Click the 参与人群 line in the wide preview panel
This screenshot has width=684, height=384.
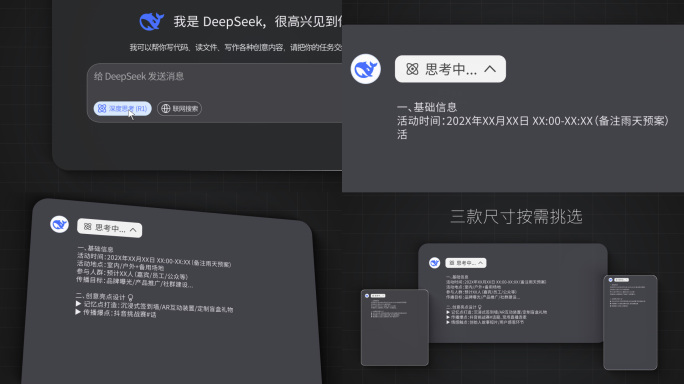(481, 292)
